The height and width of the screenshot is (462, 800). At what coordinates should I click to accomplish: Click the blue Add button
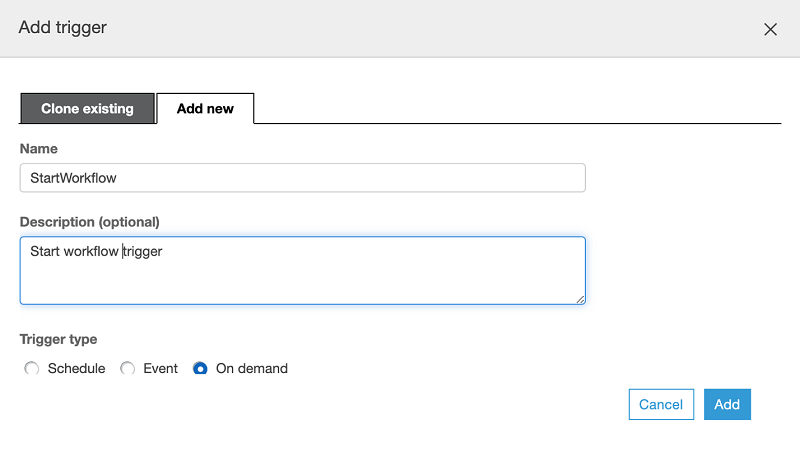pos(727,404)
